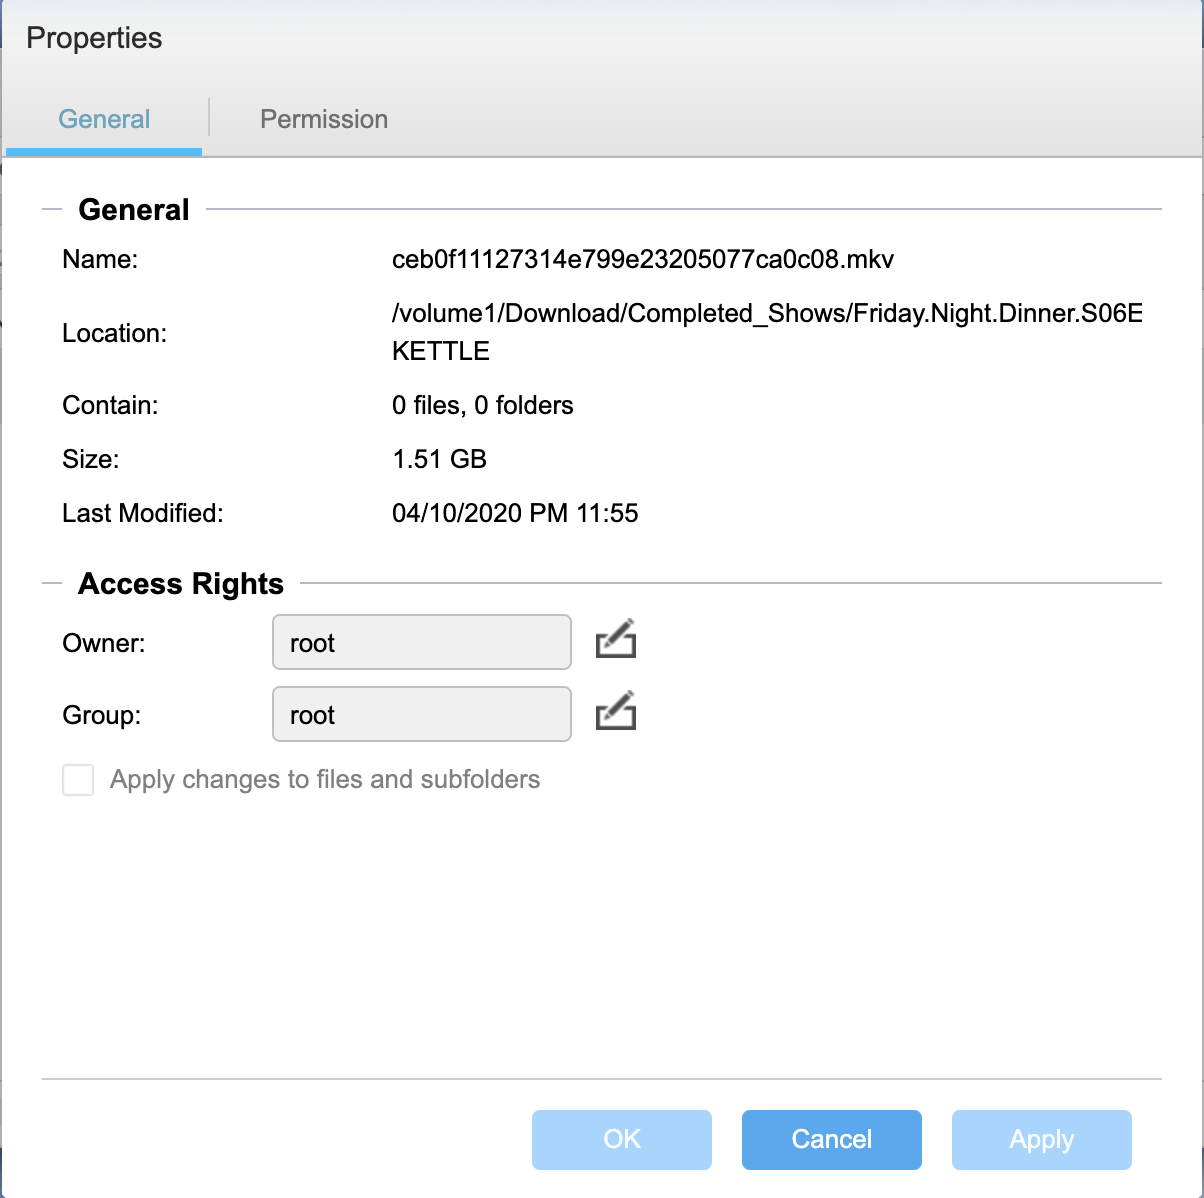
Task: Confirm with the OK button
Action: pyautogui.click(x=622, y=1140)
